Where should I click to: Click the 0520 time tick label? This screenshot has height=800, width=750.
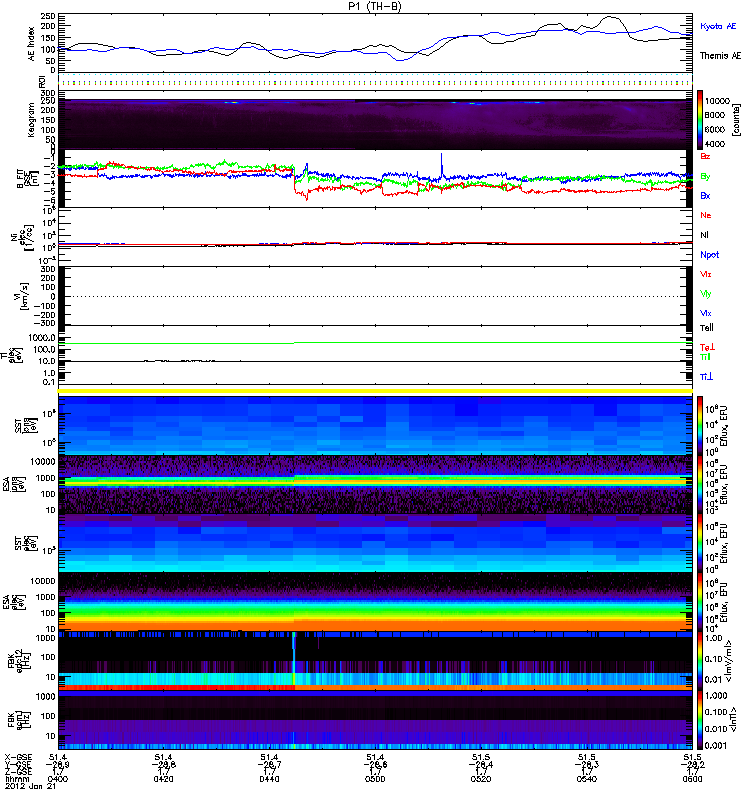pos(481,779)
